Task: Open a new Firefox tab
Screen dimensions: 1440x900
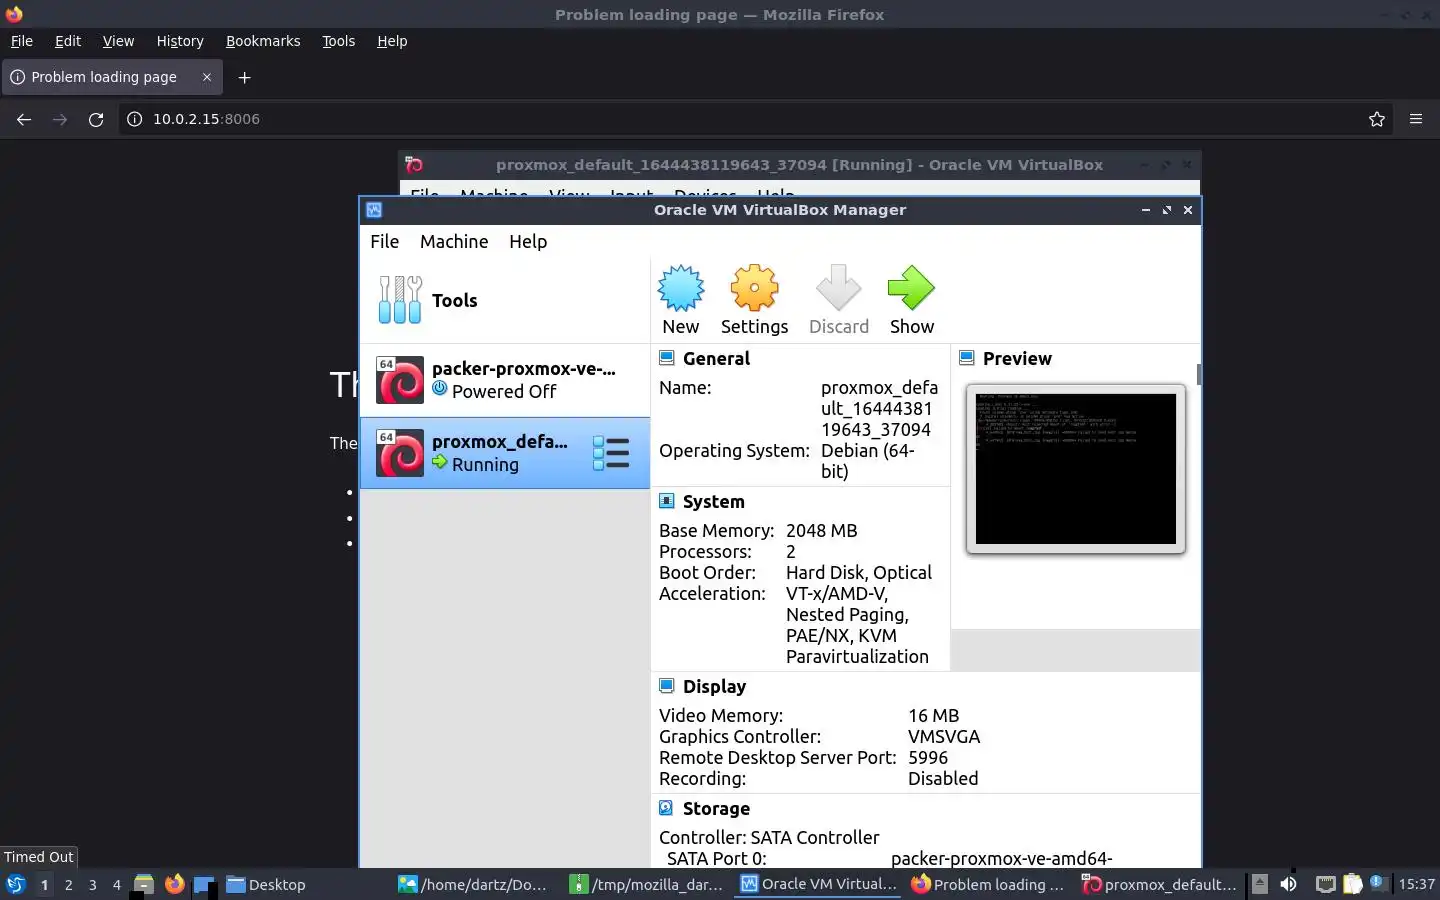Action: 244,77
